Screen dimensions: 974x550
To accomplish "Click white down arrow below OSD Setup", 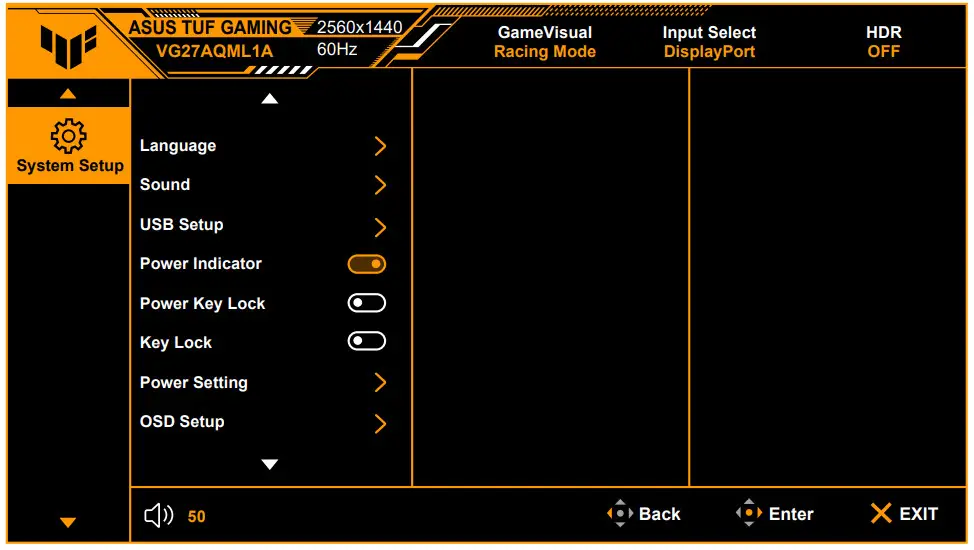I will (x=269, y=464).
